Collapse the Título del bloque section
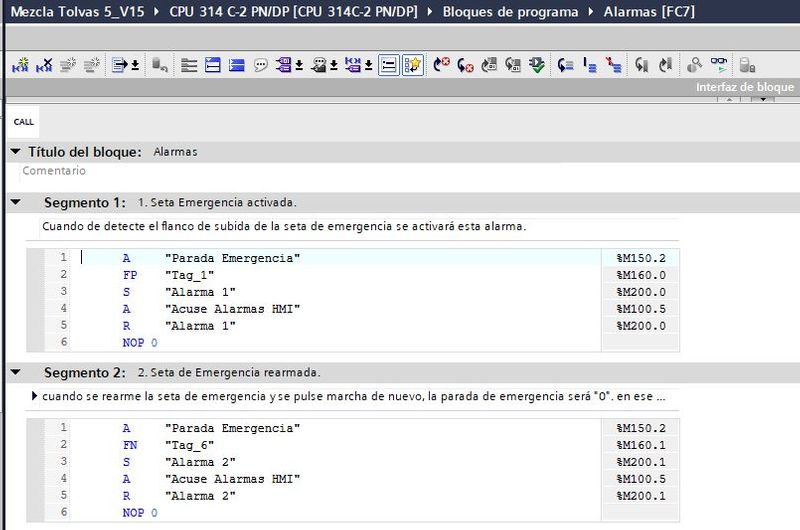Viewport: 800px width, 530px height. (x=14, y=152)
